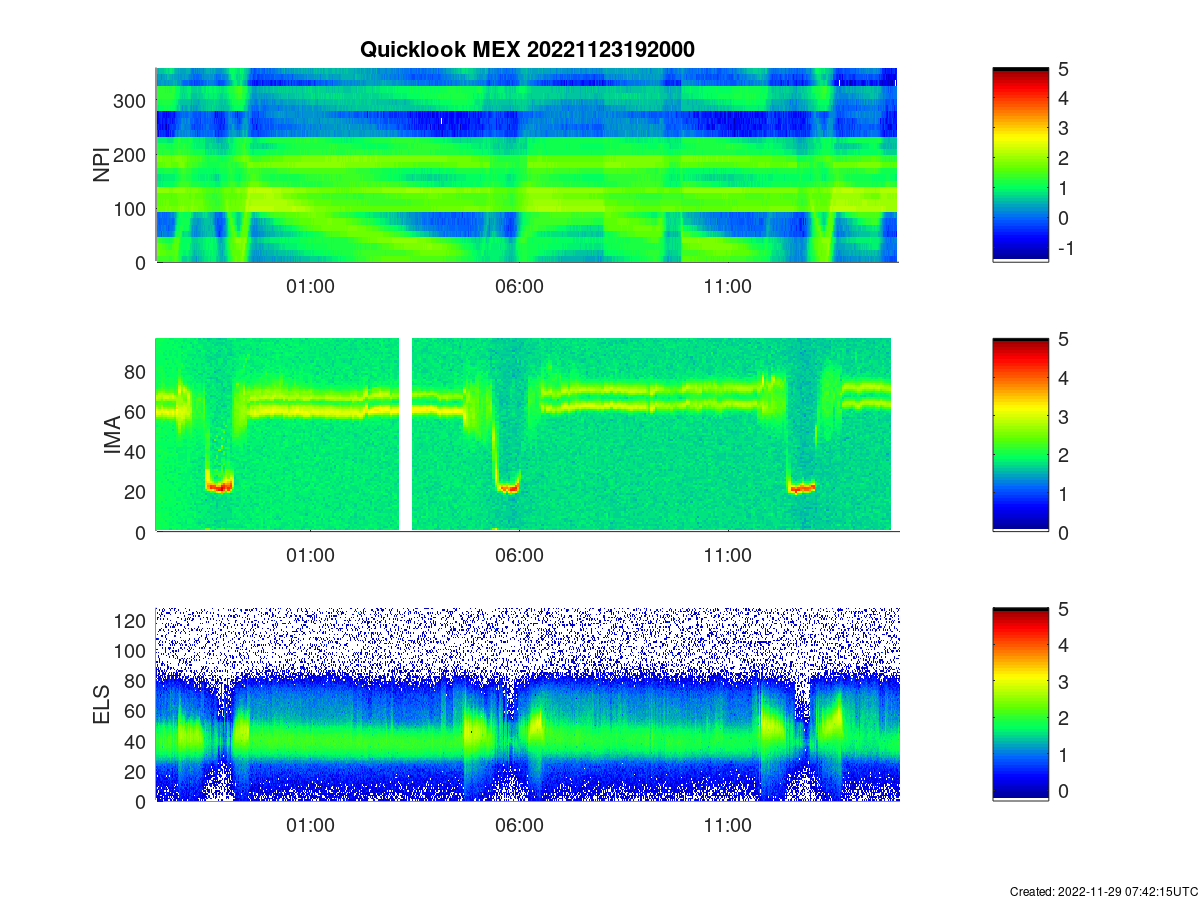1200x900 pixels.
Task: Click the 11:00 tick under NPI plot
Action: (x=728, y=286)
